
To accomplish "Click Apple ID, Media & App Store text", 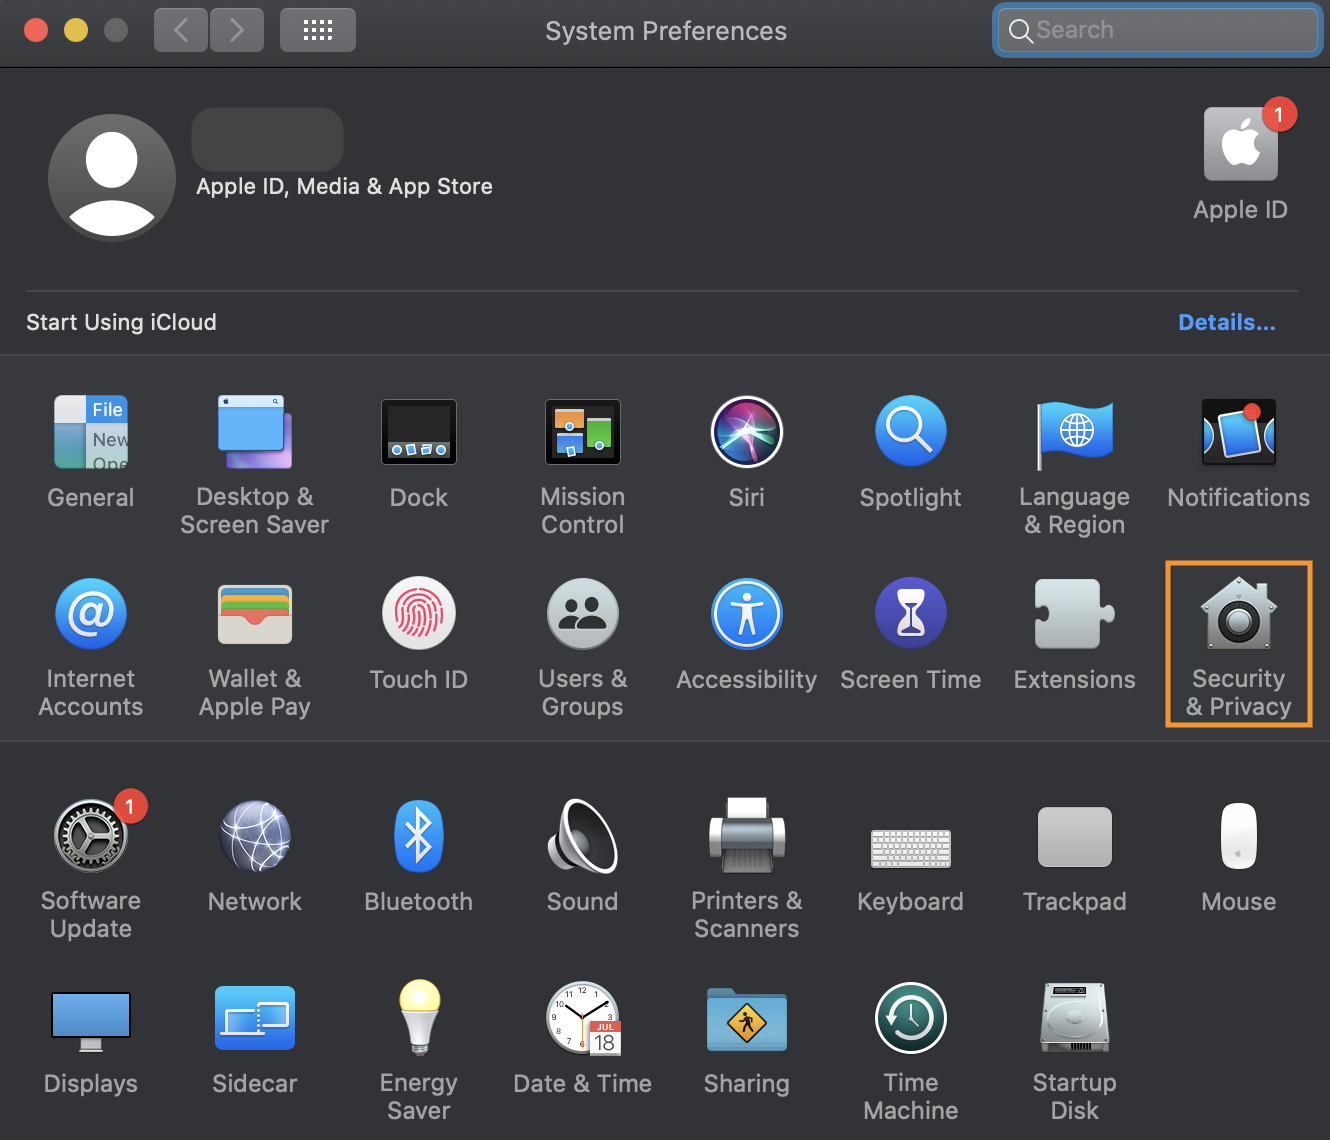I will [x=345, y=186].
